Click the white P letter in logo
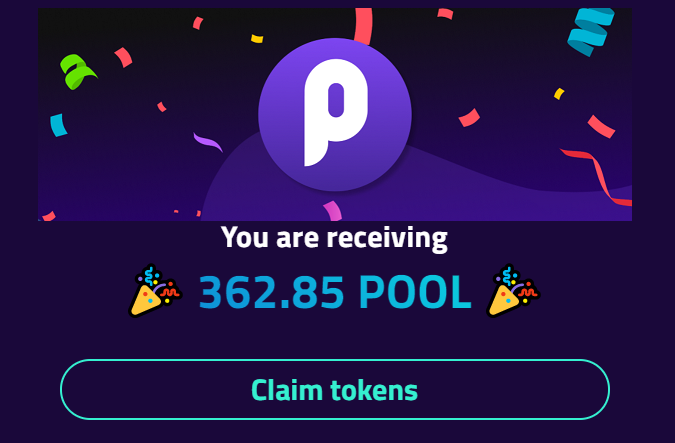Viewport: 675px width, 443px height. pos(336,112)
